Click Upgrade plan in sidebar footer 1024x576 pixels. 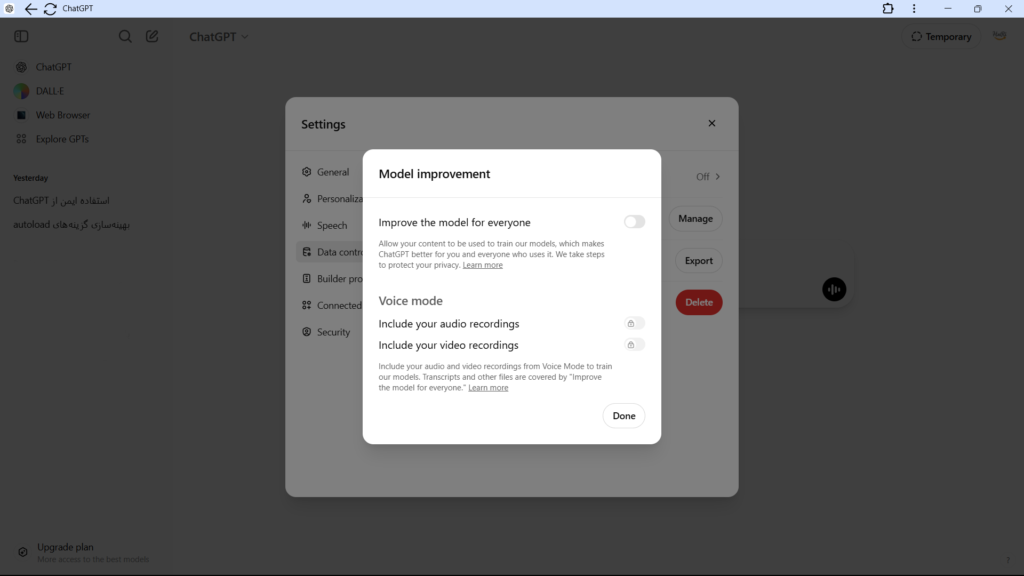point(84,552)
